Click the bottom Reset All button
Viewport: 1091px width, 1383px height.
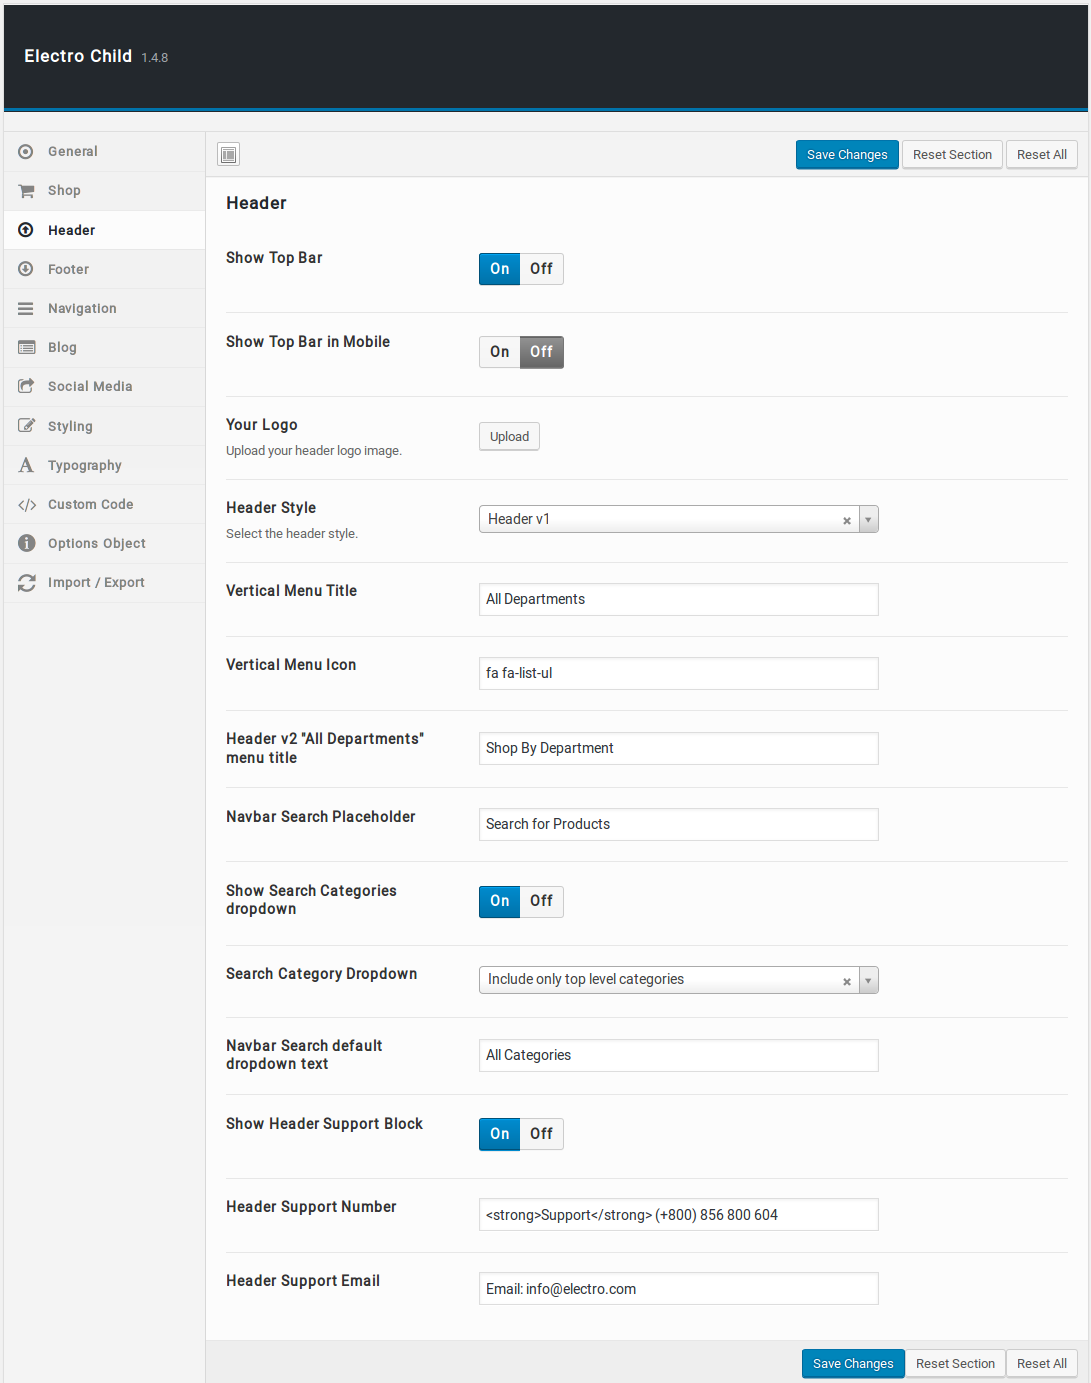[x=1042, y=1364]
